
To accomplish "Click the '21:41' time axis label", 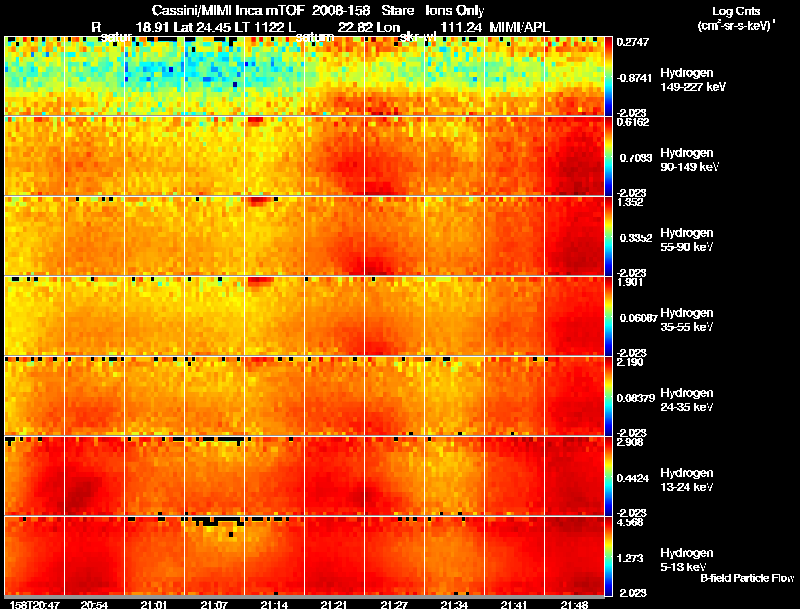I will pos(514,605).
